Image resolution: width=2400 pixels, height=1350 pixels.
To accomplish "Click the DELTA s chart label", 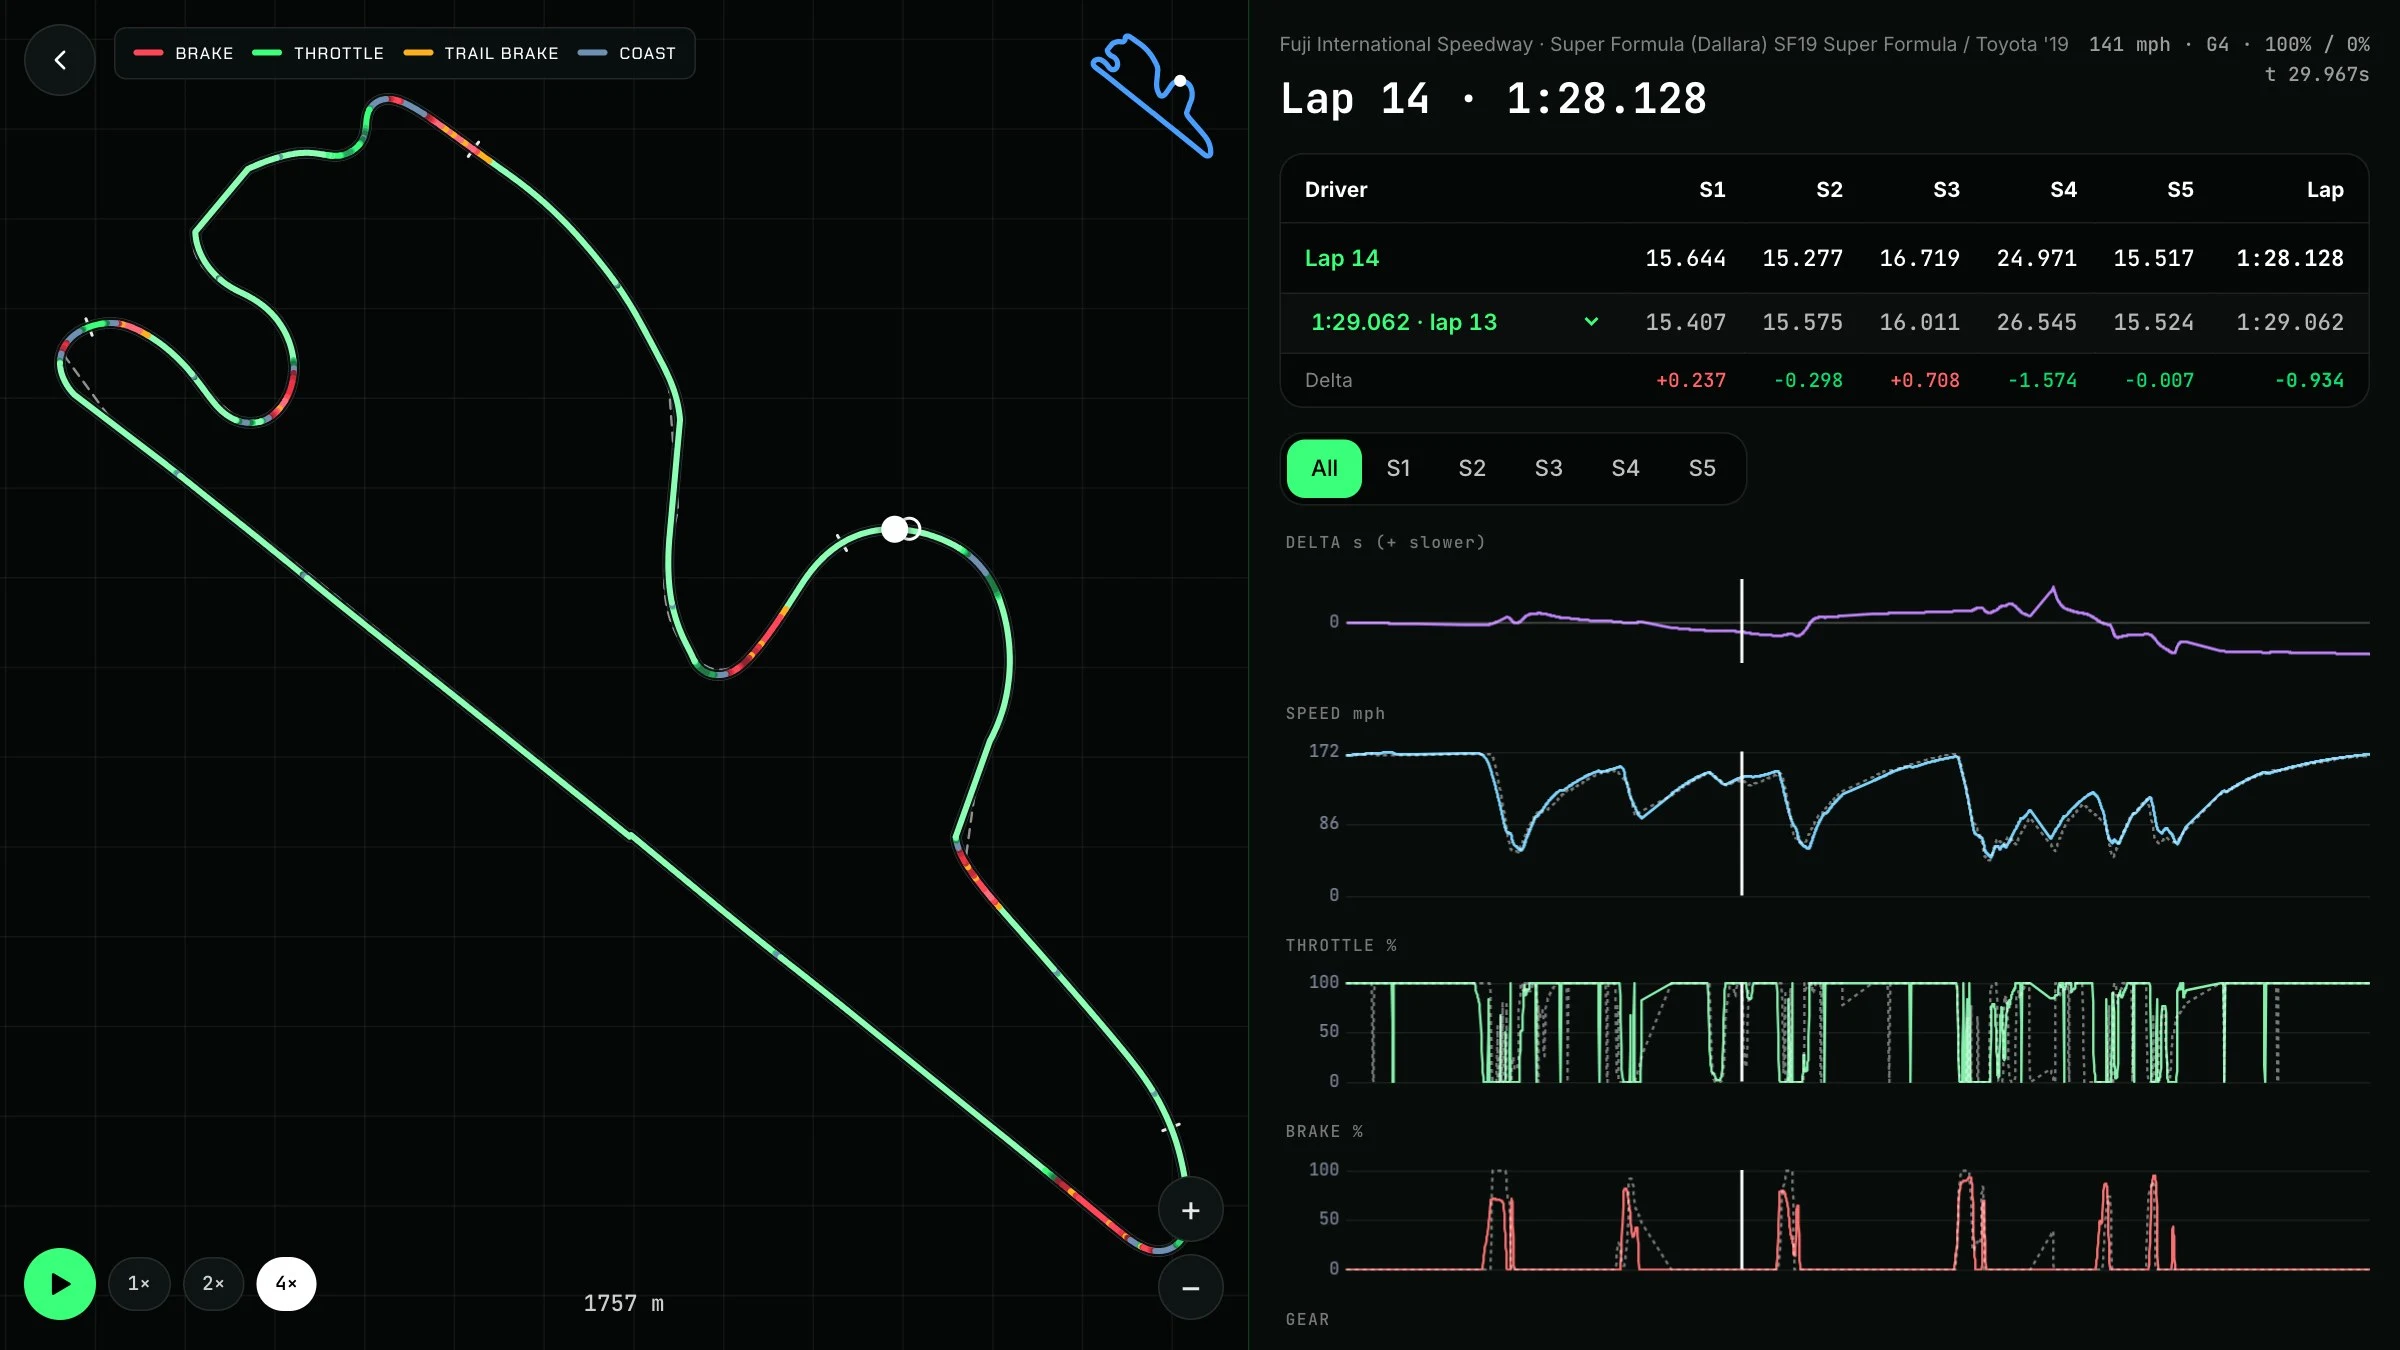I will point(1385,542).
